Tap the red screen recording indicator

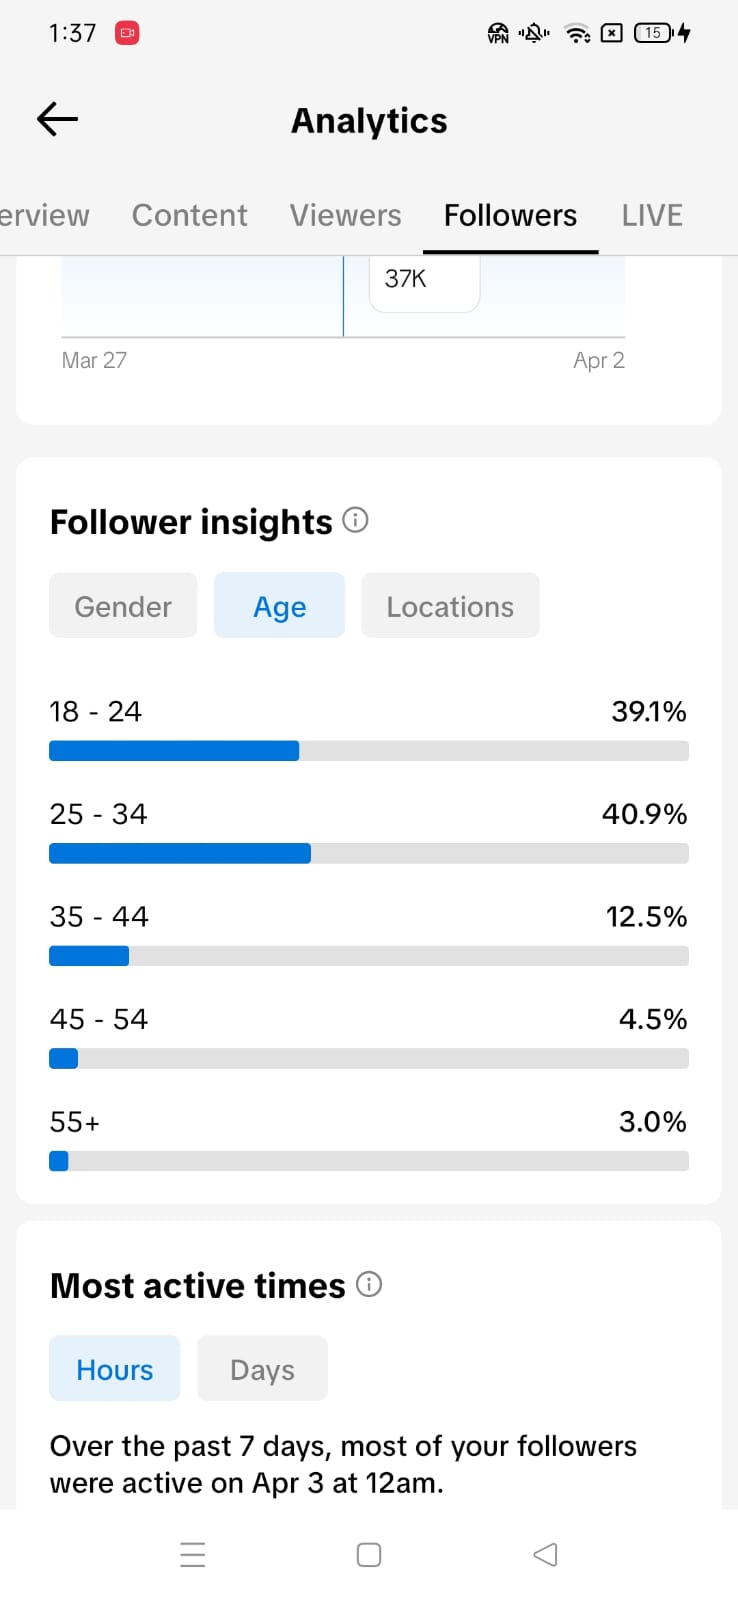[x=127, y=33]
